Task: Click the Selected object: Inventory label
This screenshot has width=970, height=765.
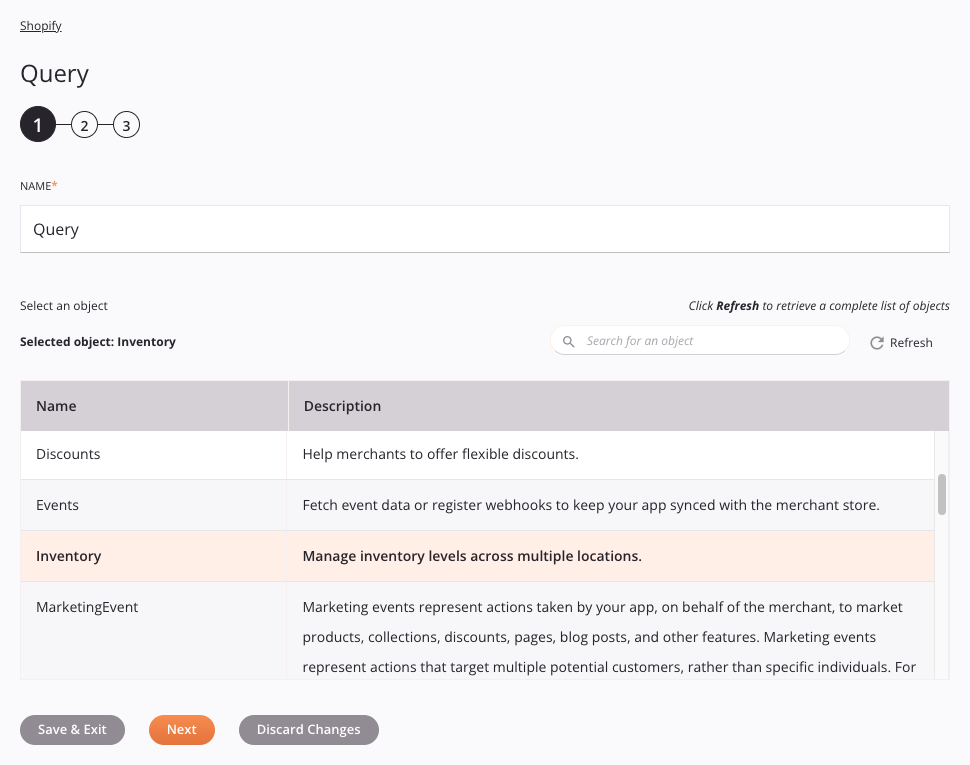Action: coord(97,341)
